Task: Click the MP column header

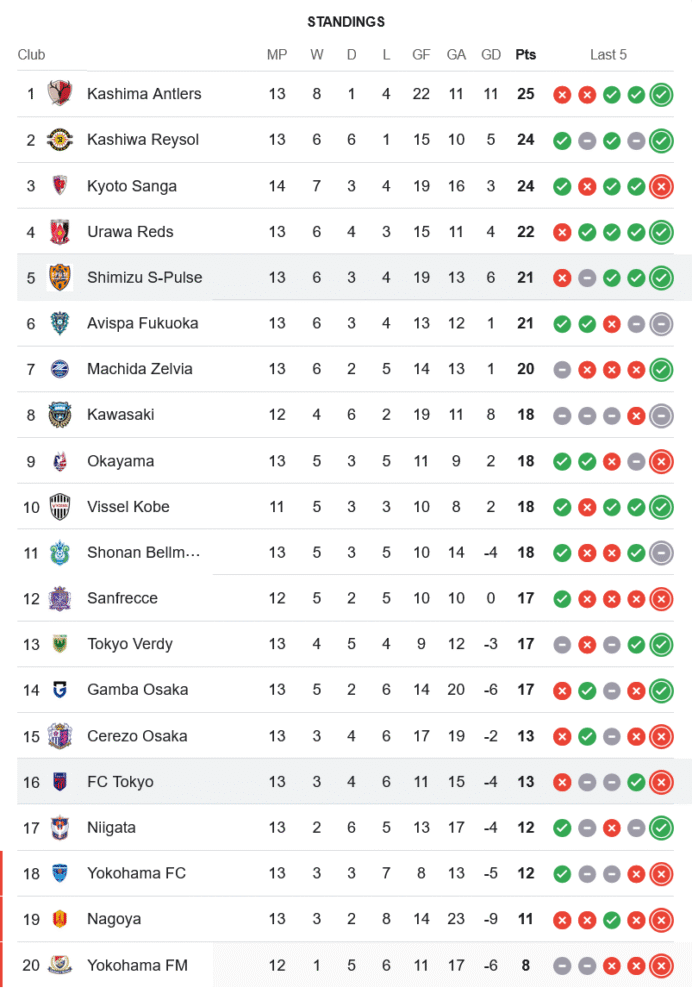Action: click(277, 55)
